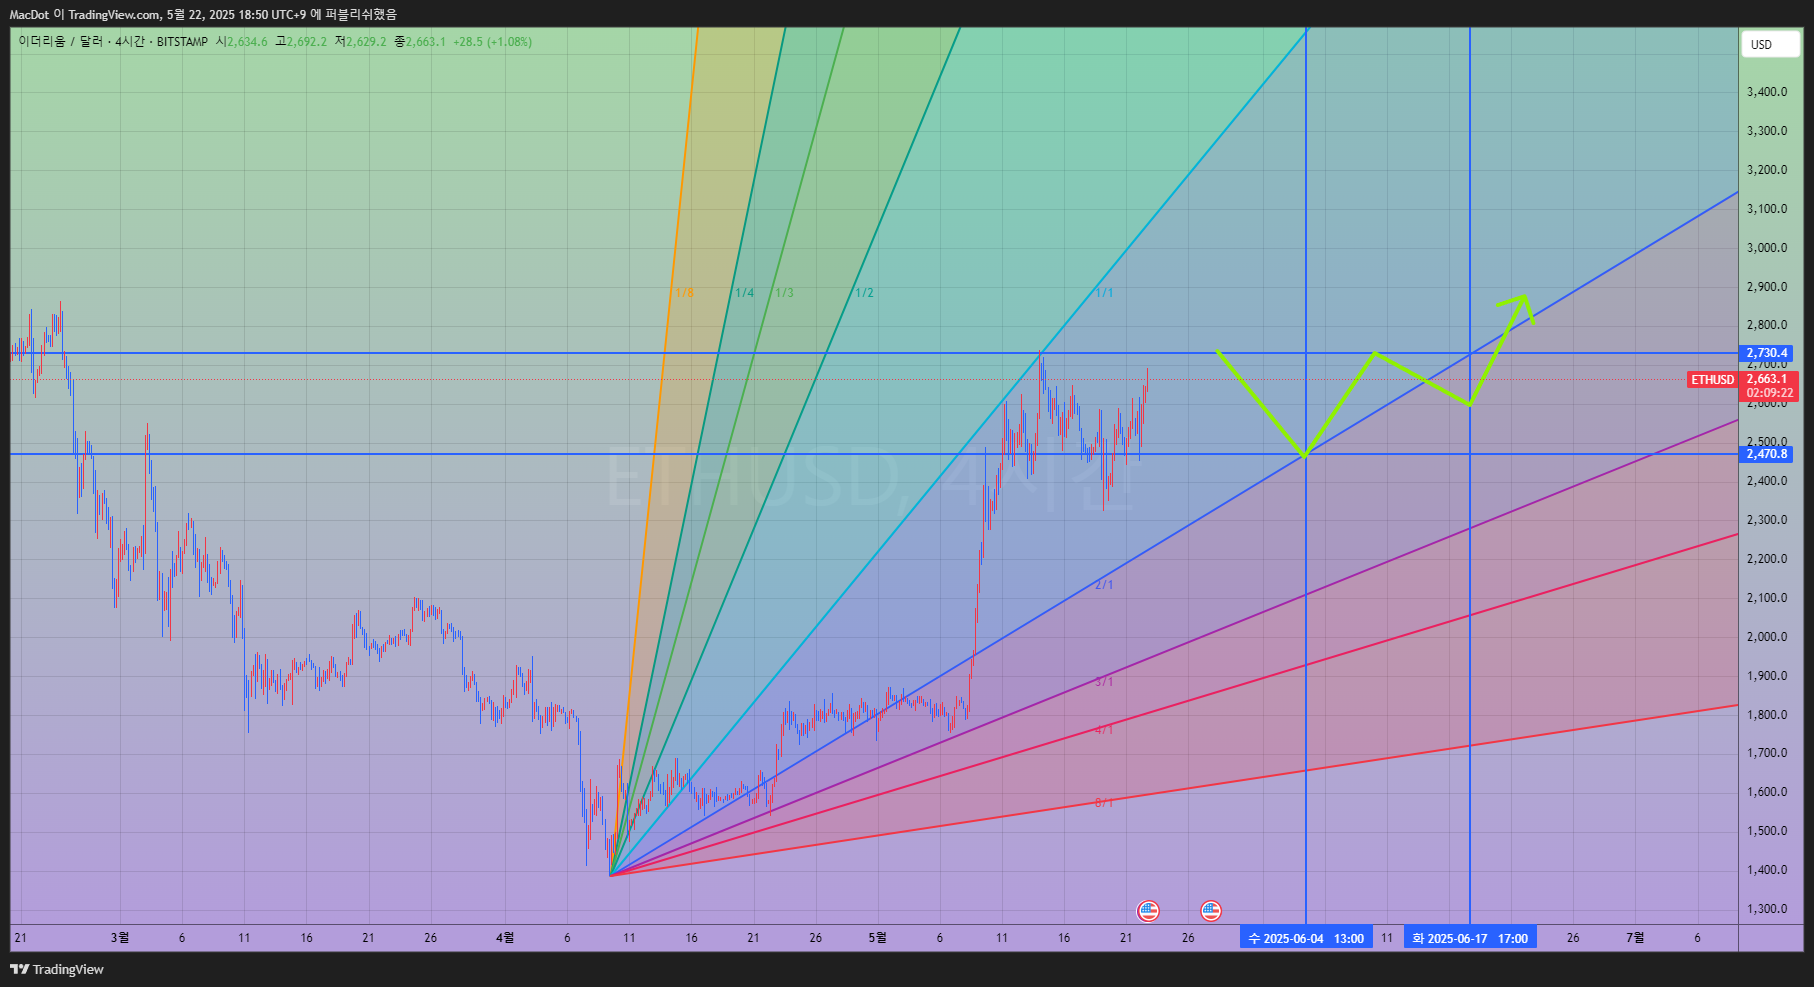Click the 3,400.0 price axis label
The image size is (1814, 987).
(1767, 92)
